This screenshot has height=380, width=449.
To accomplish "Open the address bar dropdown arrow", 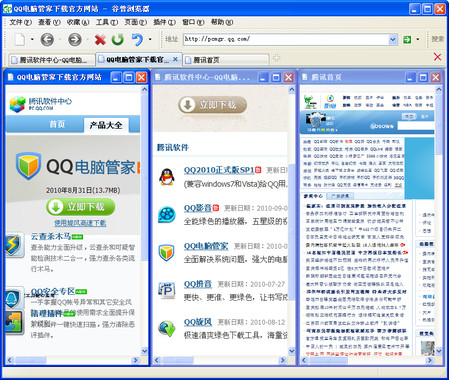I will pos(393,40).
